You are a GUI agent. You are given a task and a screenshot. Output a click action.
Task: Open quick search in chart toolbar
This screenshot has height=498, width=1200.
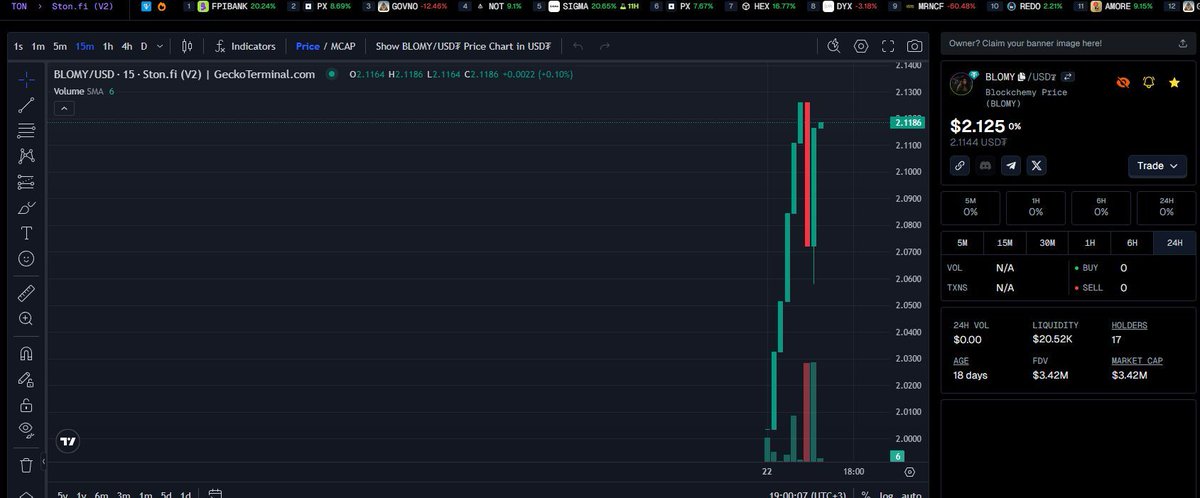click(x=835, y=46)
